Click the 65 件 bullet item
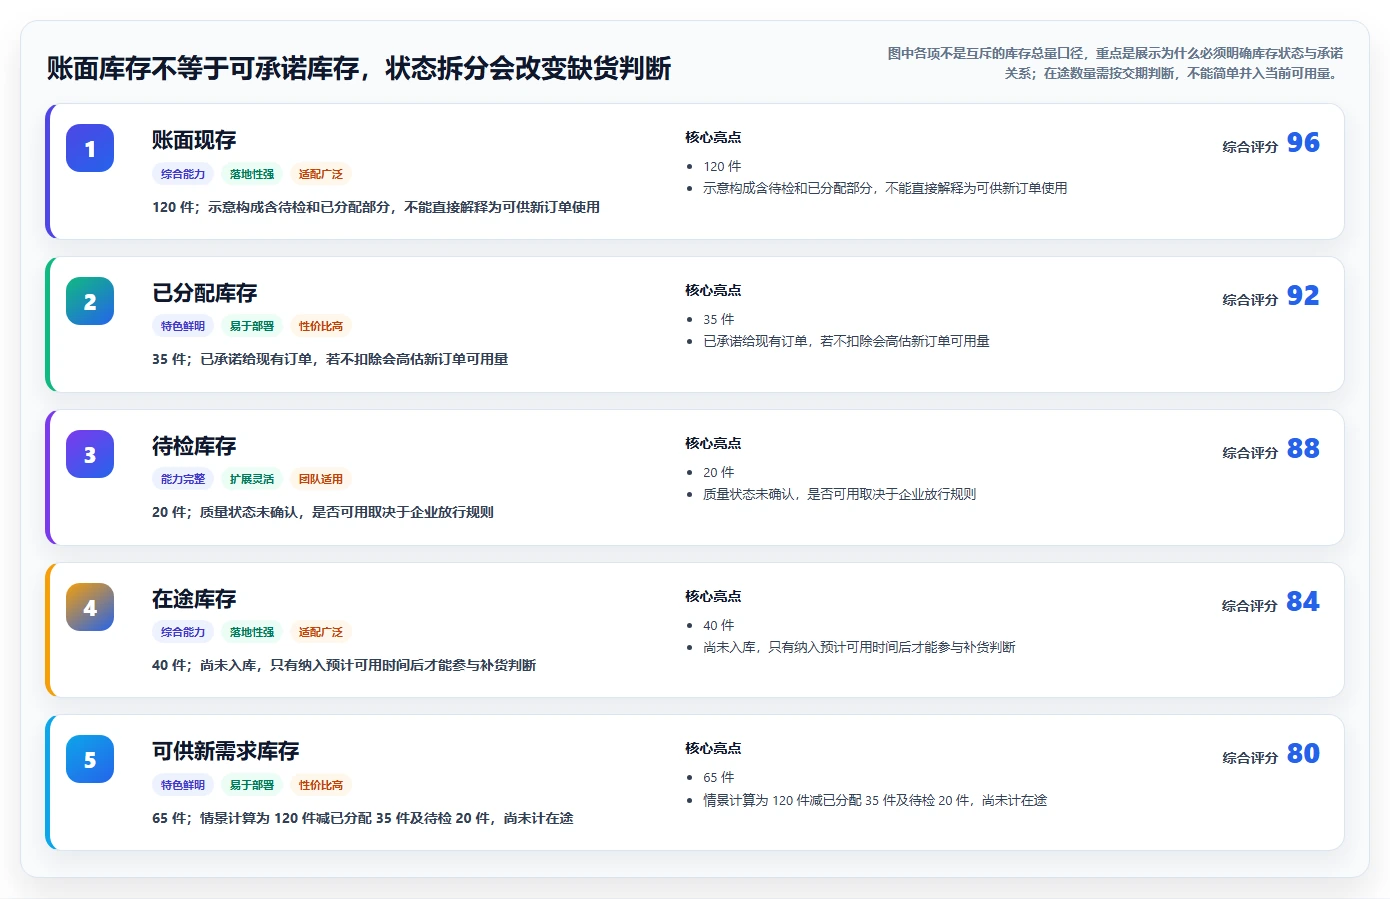The image size is (1390, 899). pos(718,778)
